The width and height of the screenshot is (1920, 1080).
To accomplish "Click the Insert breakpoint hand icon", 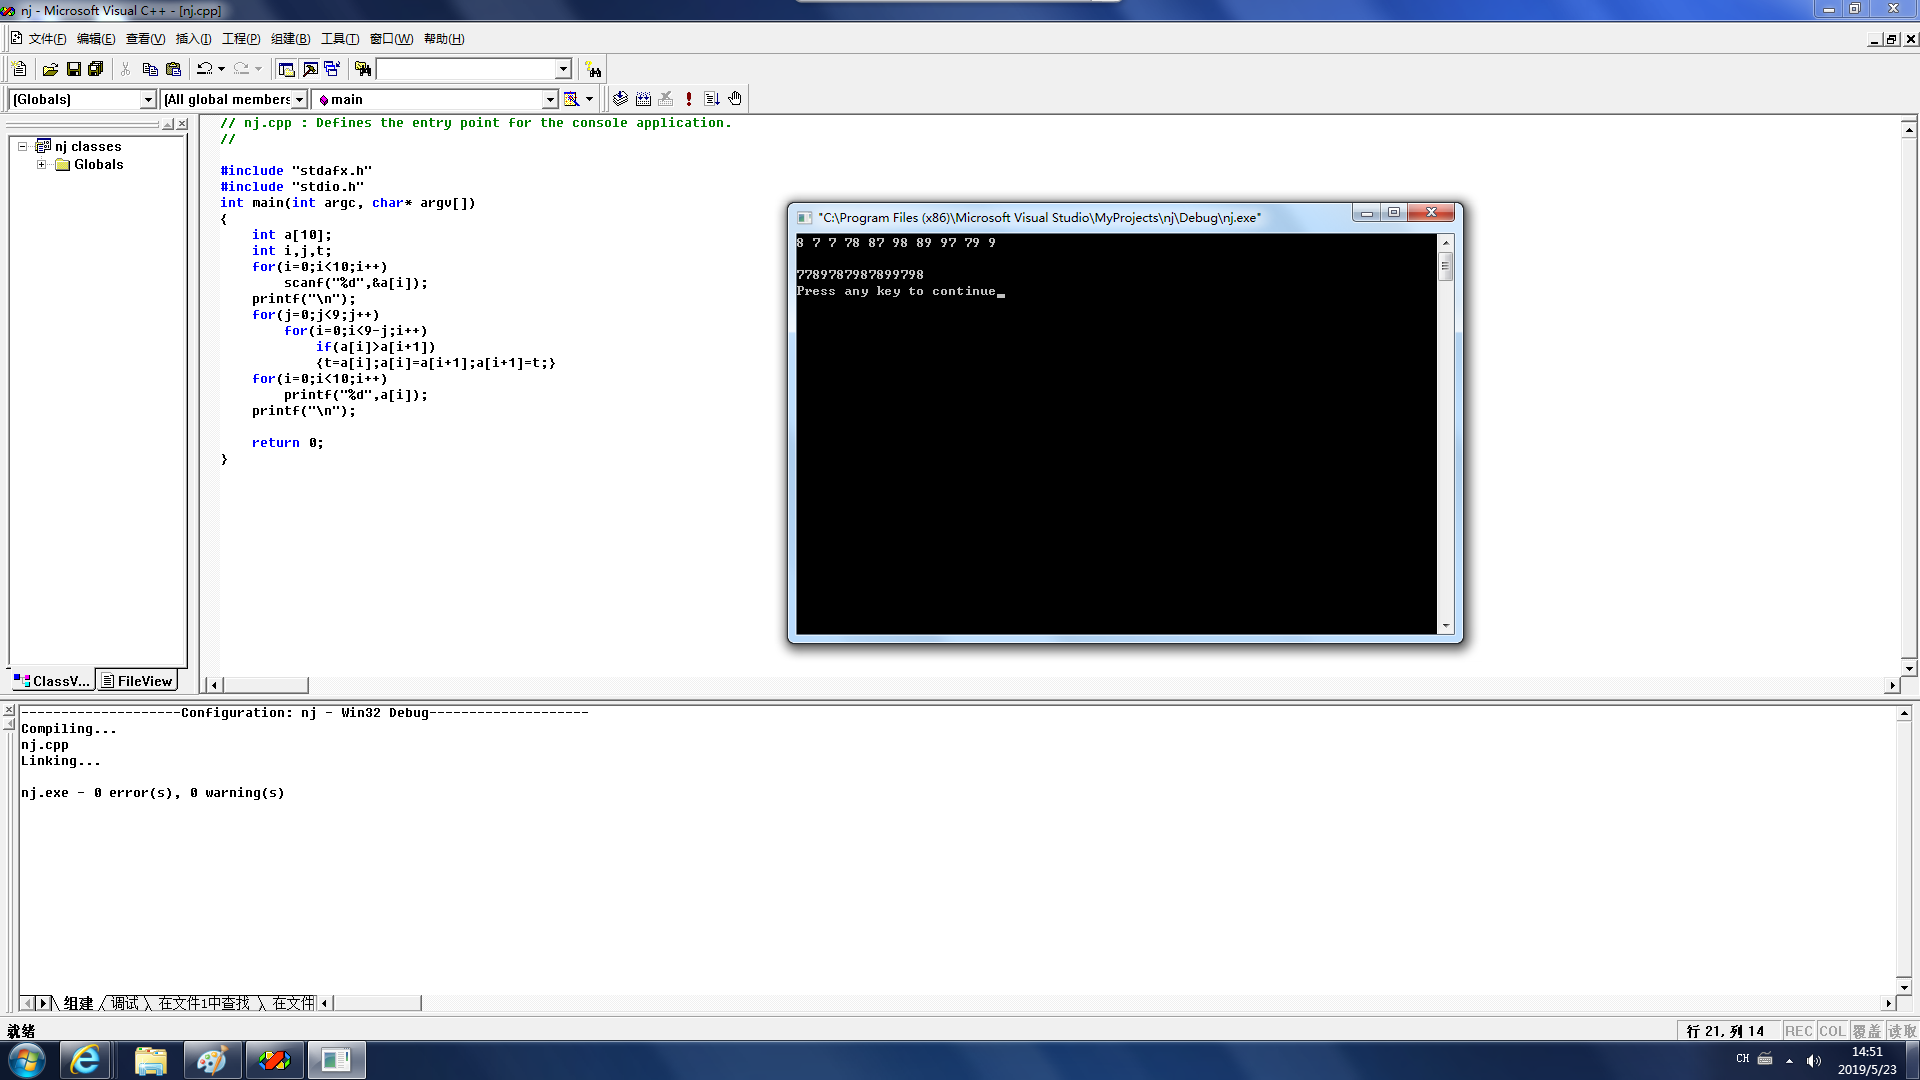I will (x=735, y=99).
